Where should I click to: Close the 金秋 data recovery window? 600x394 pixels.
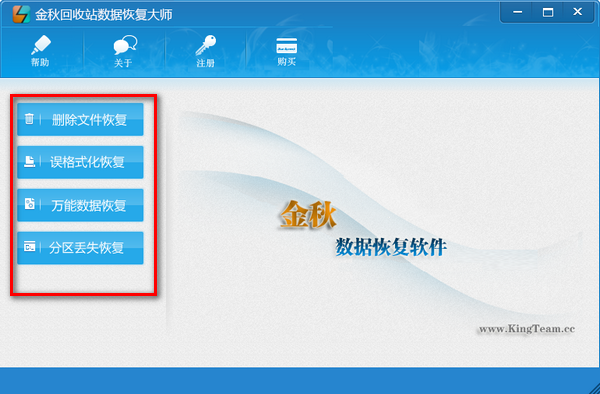(x=578, y=12)
